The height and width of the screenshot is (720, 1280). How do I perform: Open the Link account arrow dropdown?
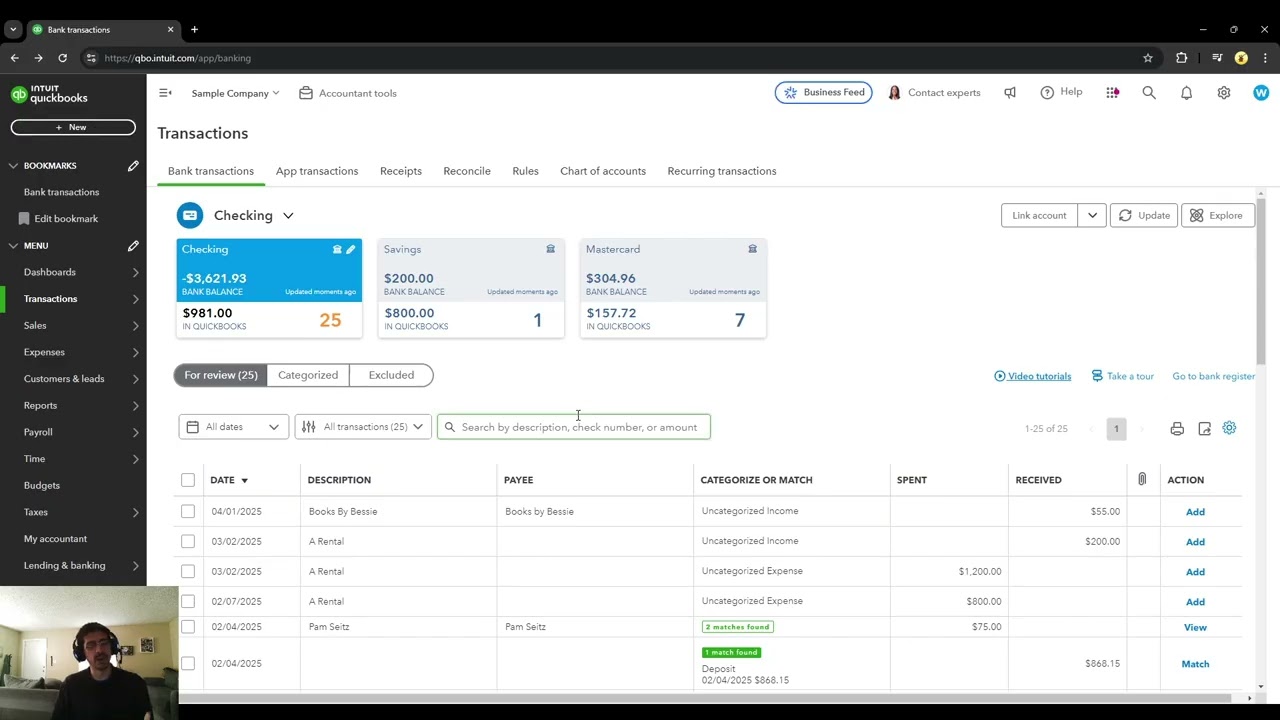1092,215
